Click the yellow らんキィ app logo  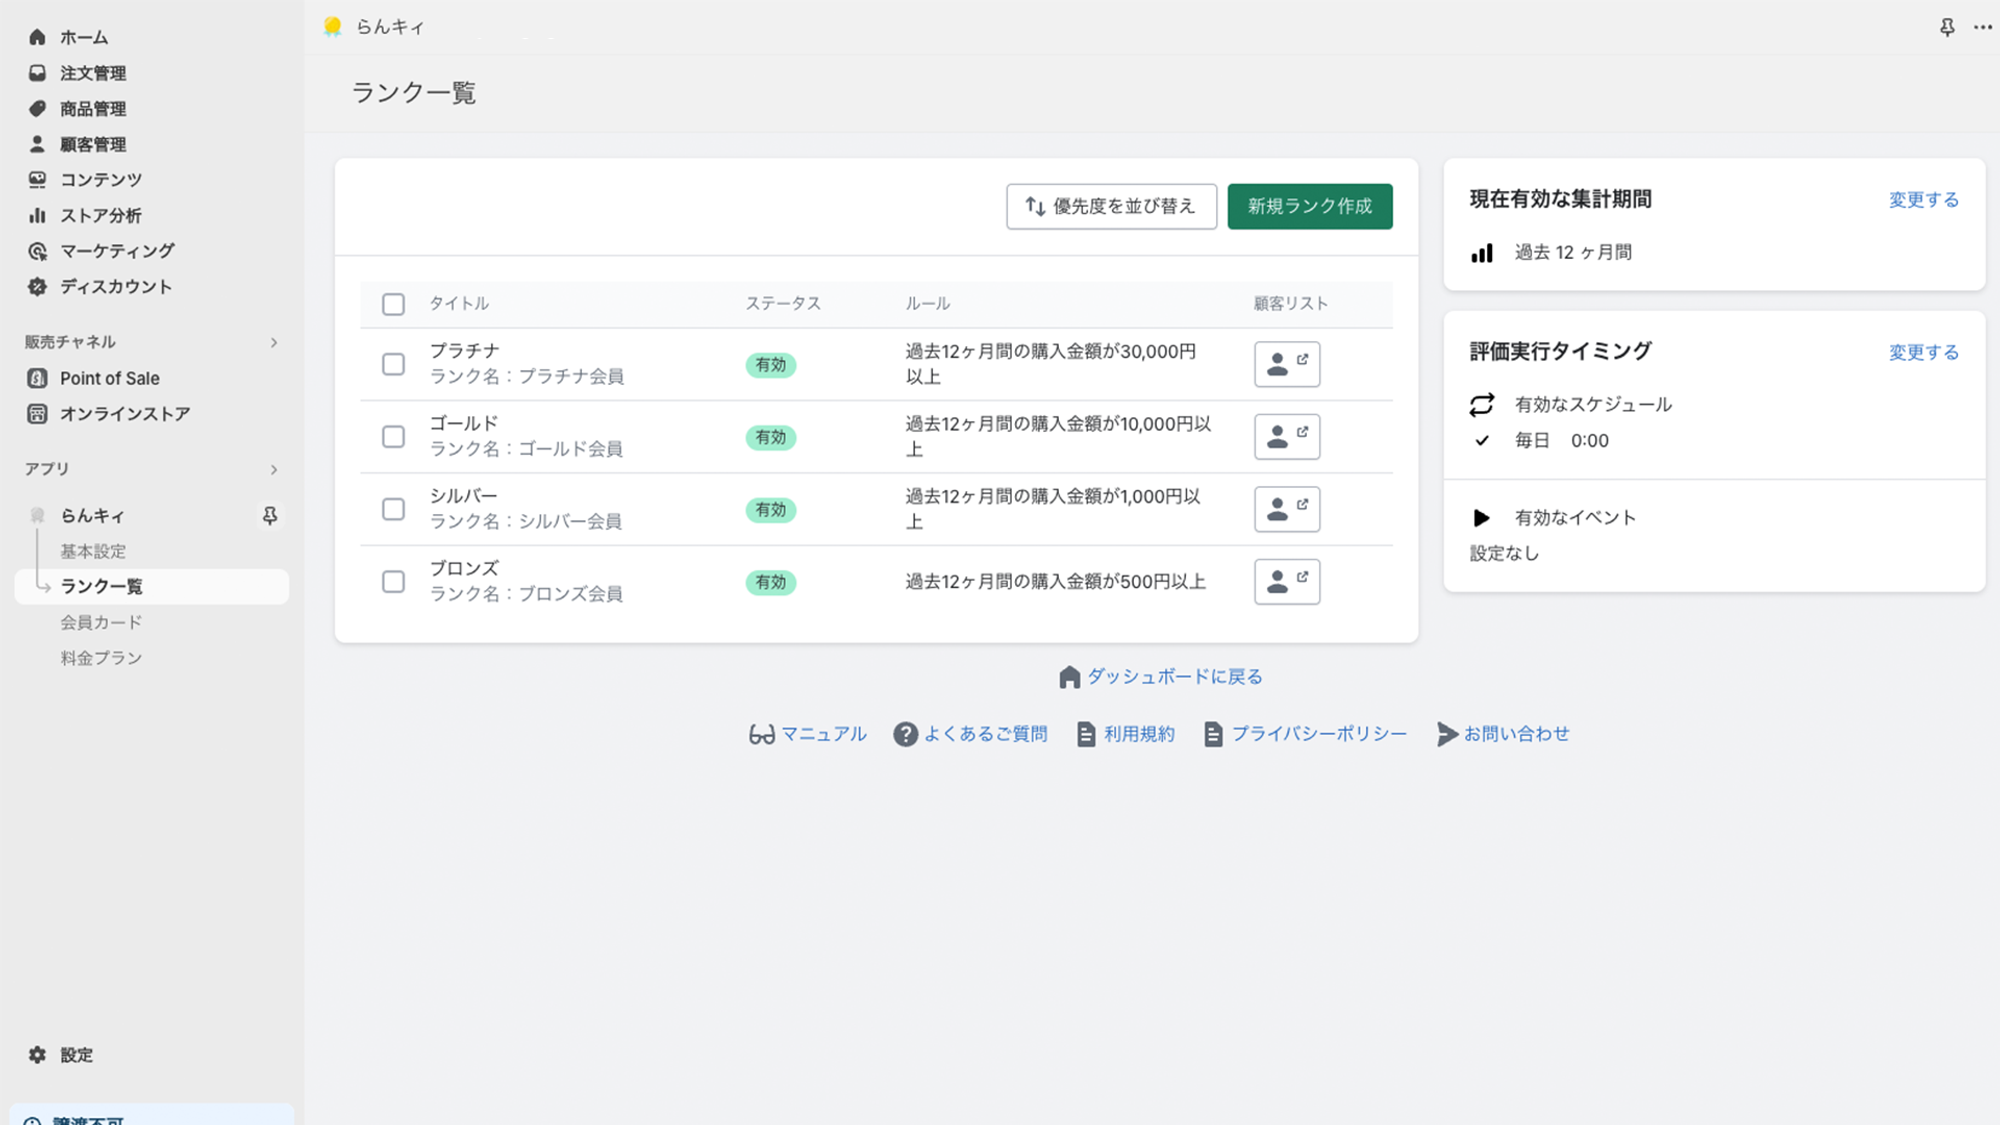point(333,26)
